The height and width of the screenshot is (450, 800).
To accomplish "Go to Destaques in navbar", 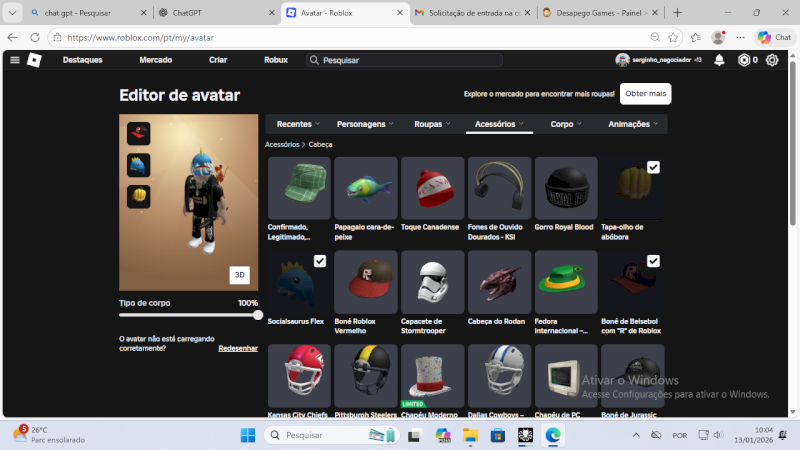I will 82,60.
